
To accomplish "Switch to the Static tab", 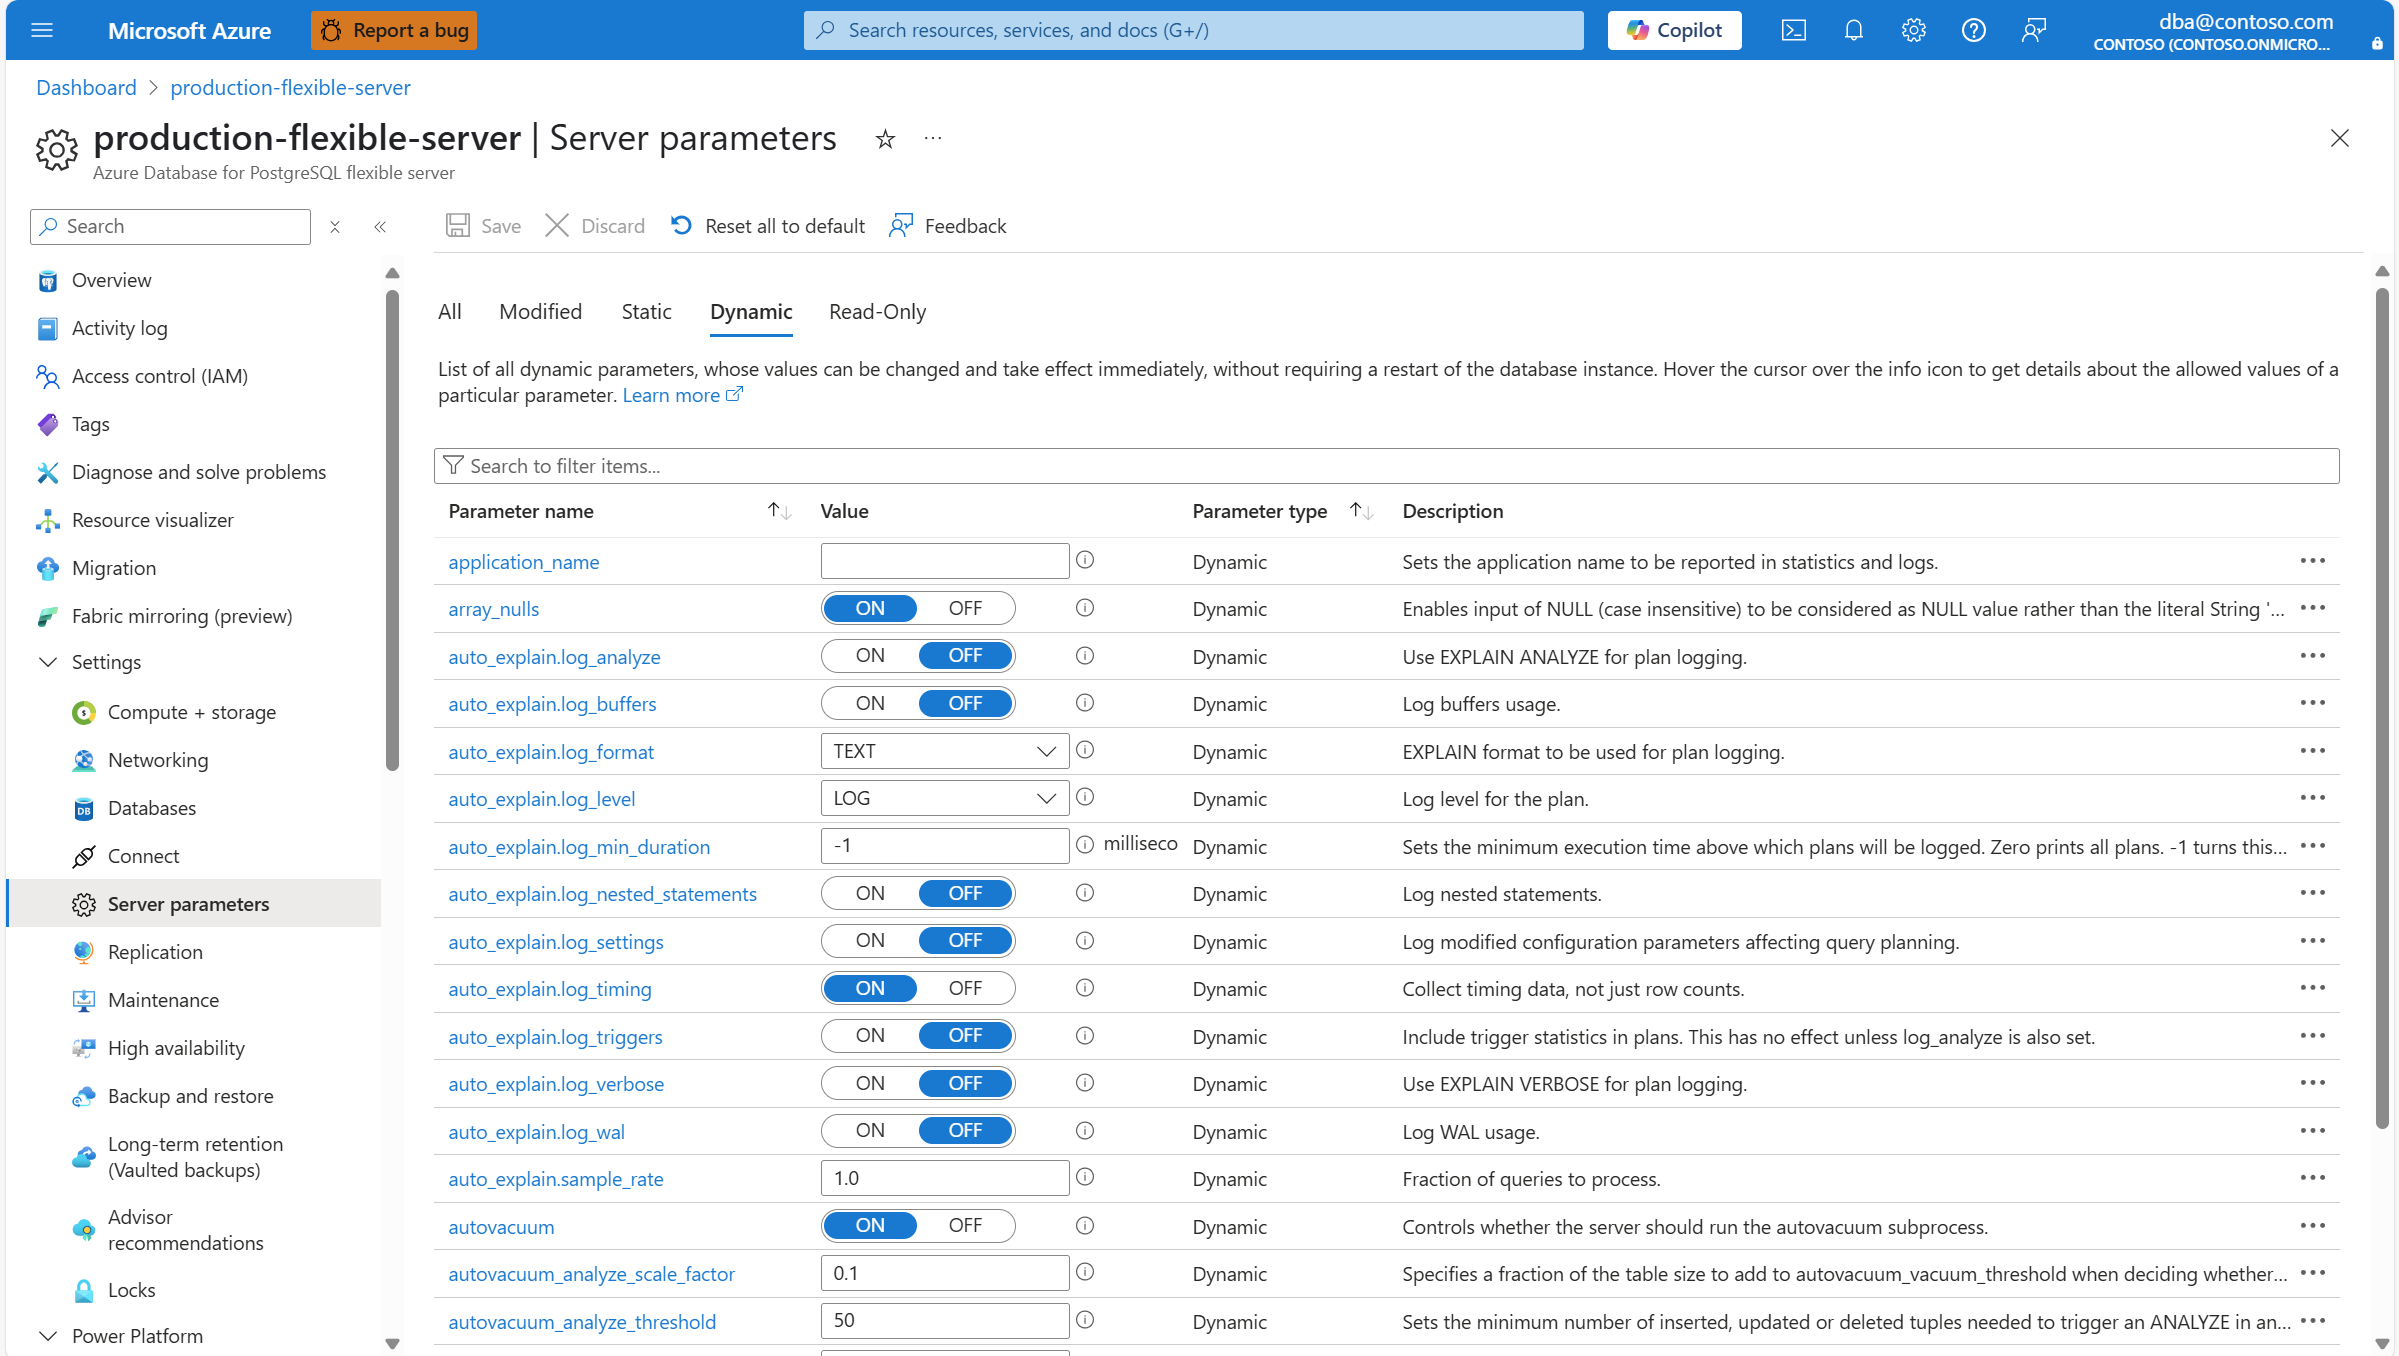I will coord(646,312).
